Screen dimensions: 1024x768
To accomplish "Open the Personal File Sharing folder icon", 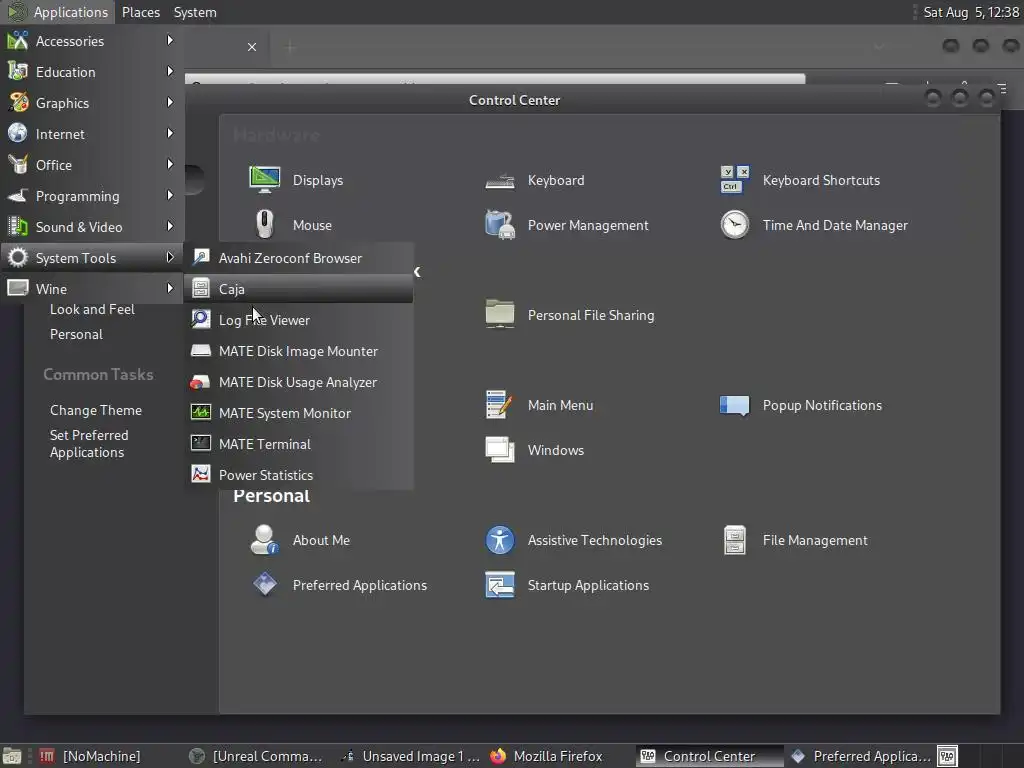I will [500, 314].
